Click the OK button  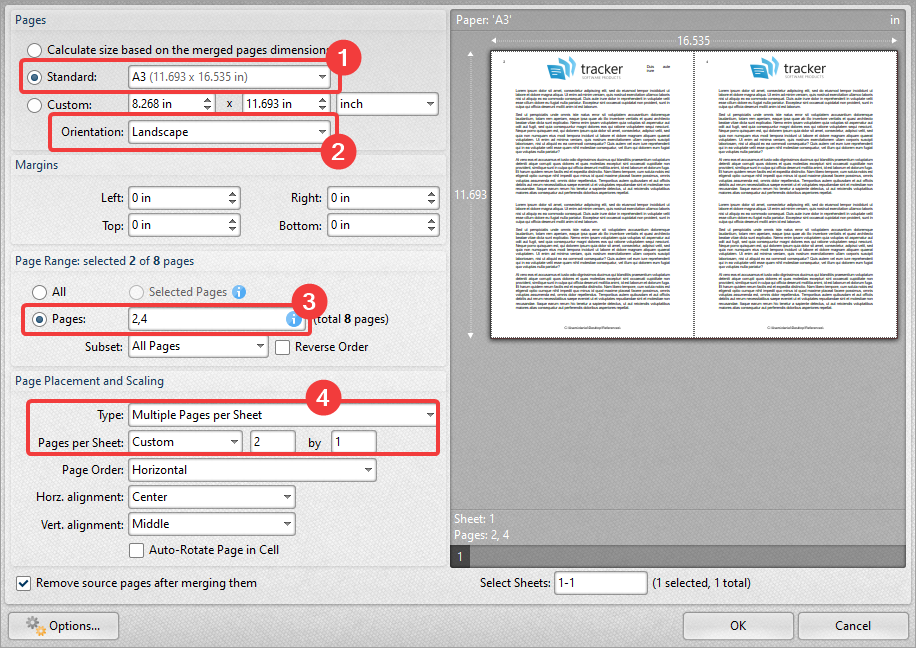[x=738, y=626]
